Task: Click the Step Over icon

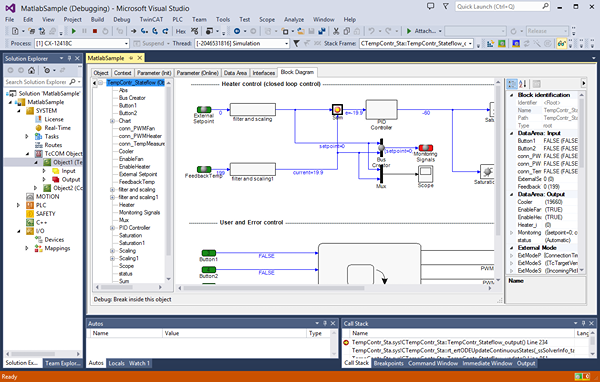Action: (x=155, y=31)
